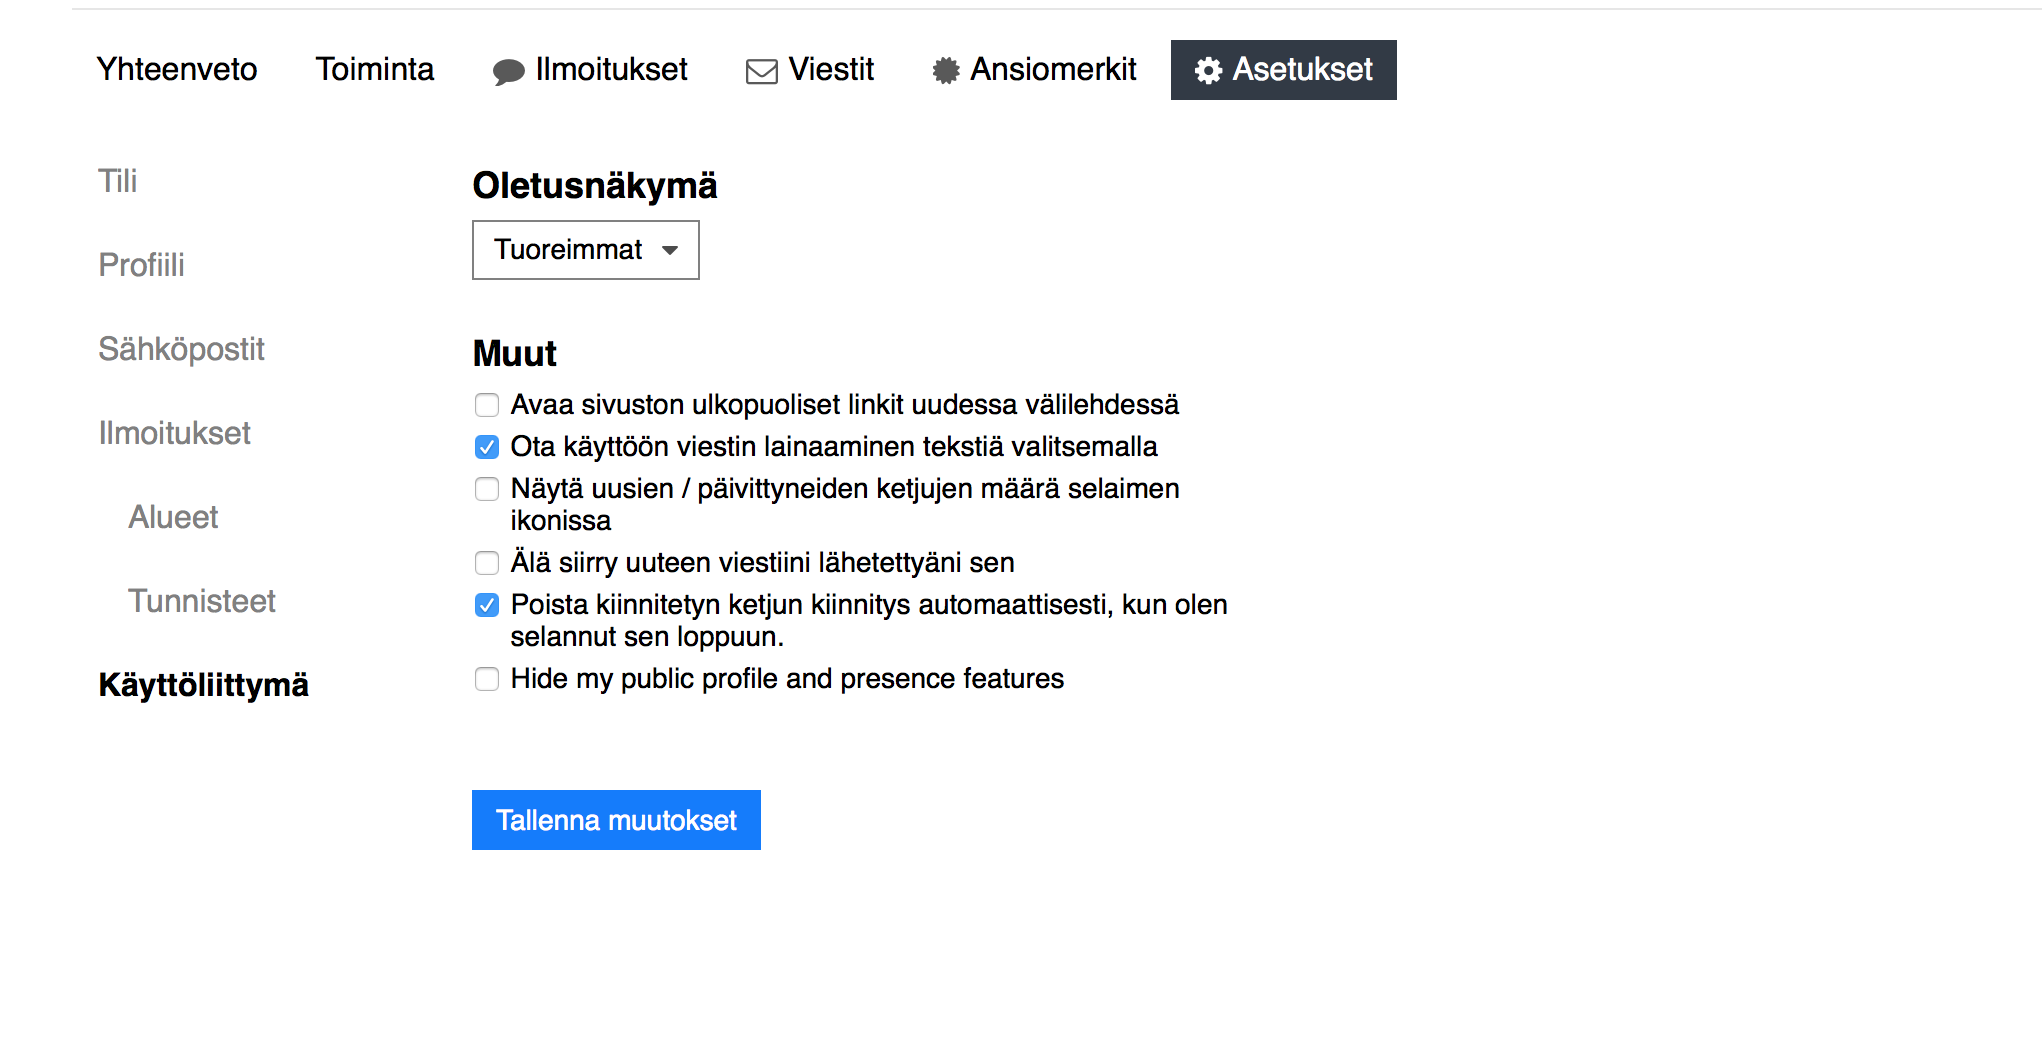Click the speech bubble icon beside Ilmoitukset
The image size is (2042, 1044).
pyautogui.click(x=508, y=71)
